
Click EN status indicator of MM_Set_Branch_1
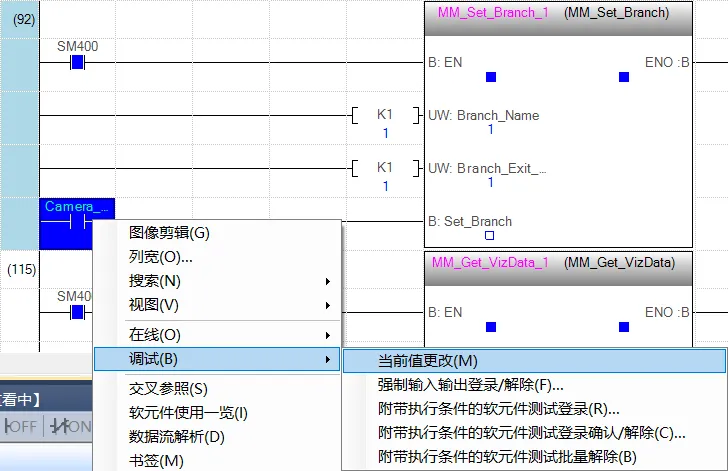491,77
